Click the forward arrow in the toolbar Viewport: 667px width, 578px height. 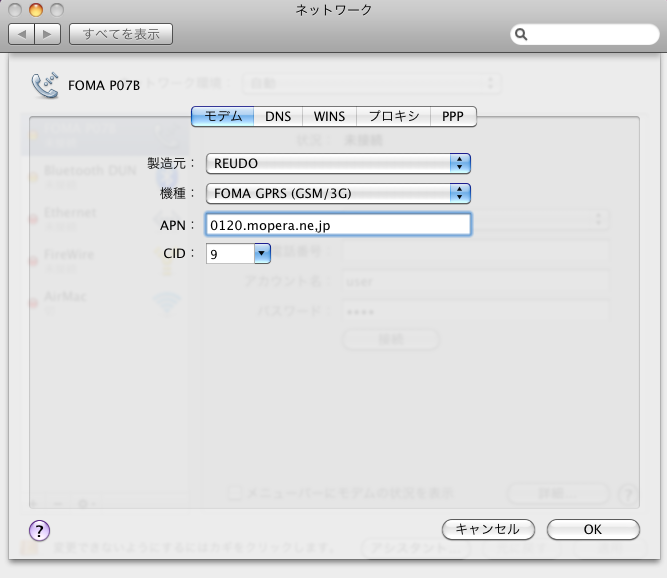(x=47, y=35)
